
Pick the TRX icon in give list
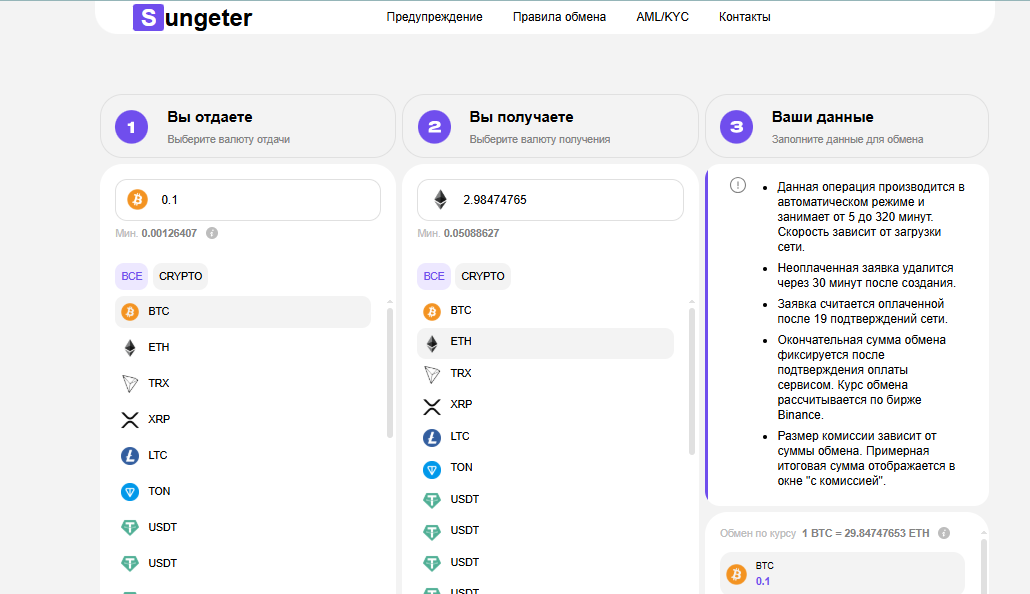click(130, 384)
